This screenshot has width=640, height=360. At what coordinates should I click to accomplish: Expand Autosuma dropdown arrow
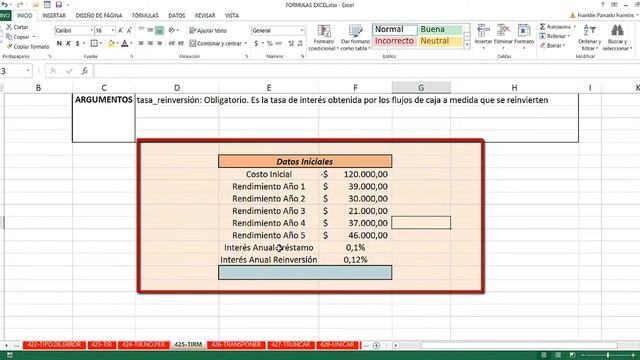(x=575, y=27)
